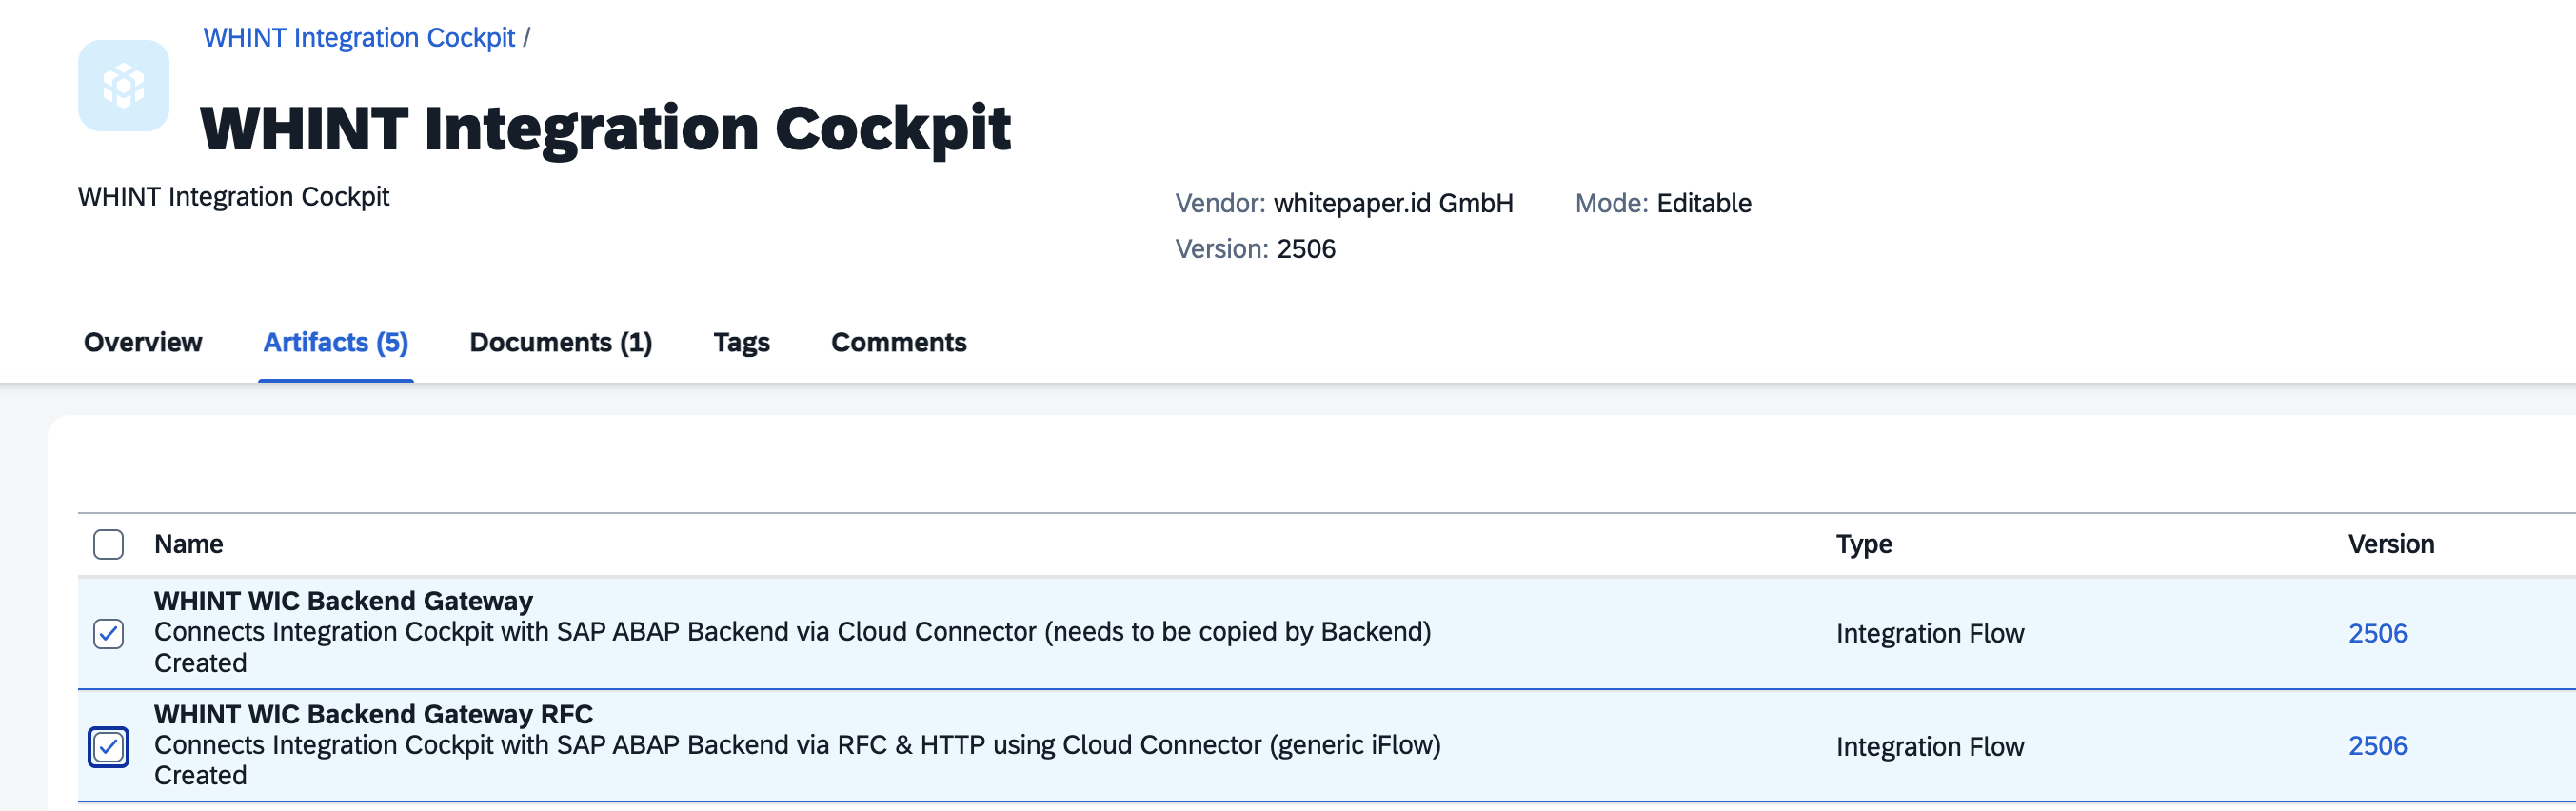
Task: Open version 2506 link for Backend Gateway RFC
Action: pyautogui.click(x=2377, y=746)
